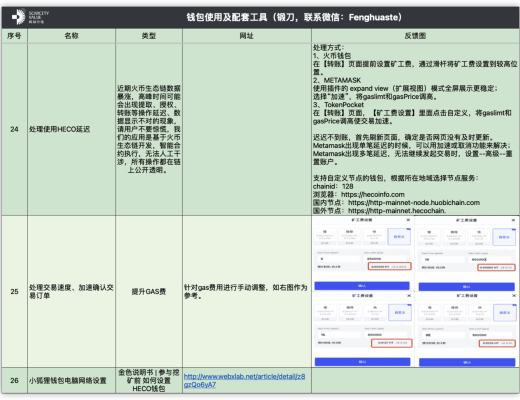520x400 pixels.
Task: Select row number 24 cell
Action: click(14, 129)
